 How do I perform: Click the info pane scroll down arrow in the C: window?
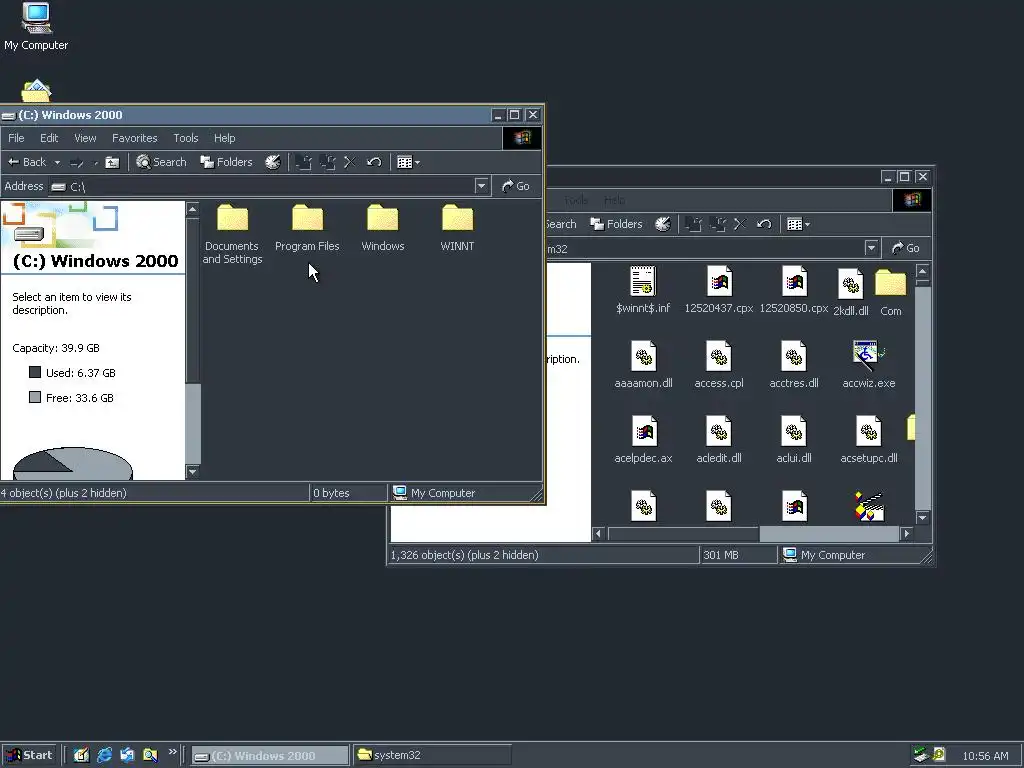[x=193, y=472]
